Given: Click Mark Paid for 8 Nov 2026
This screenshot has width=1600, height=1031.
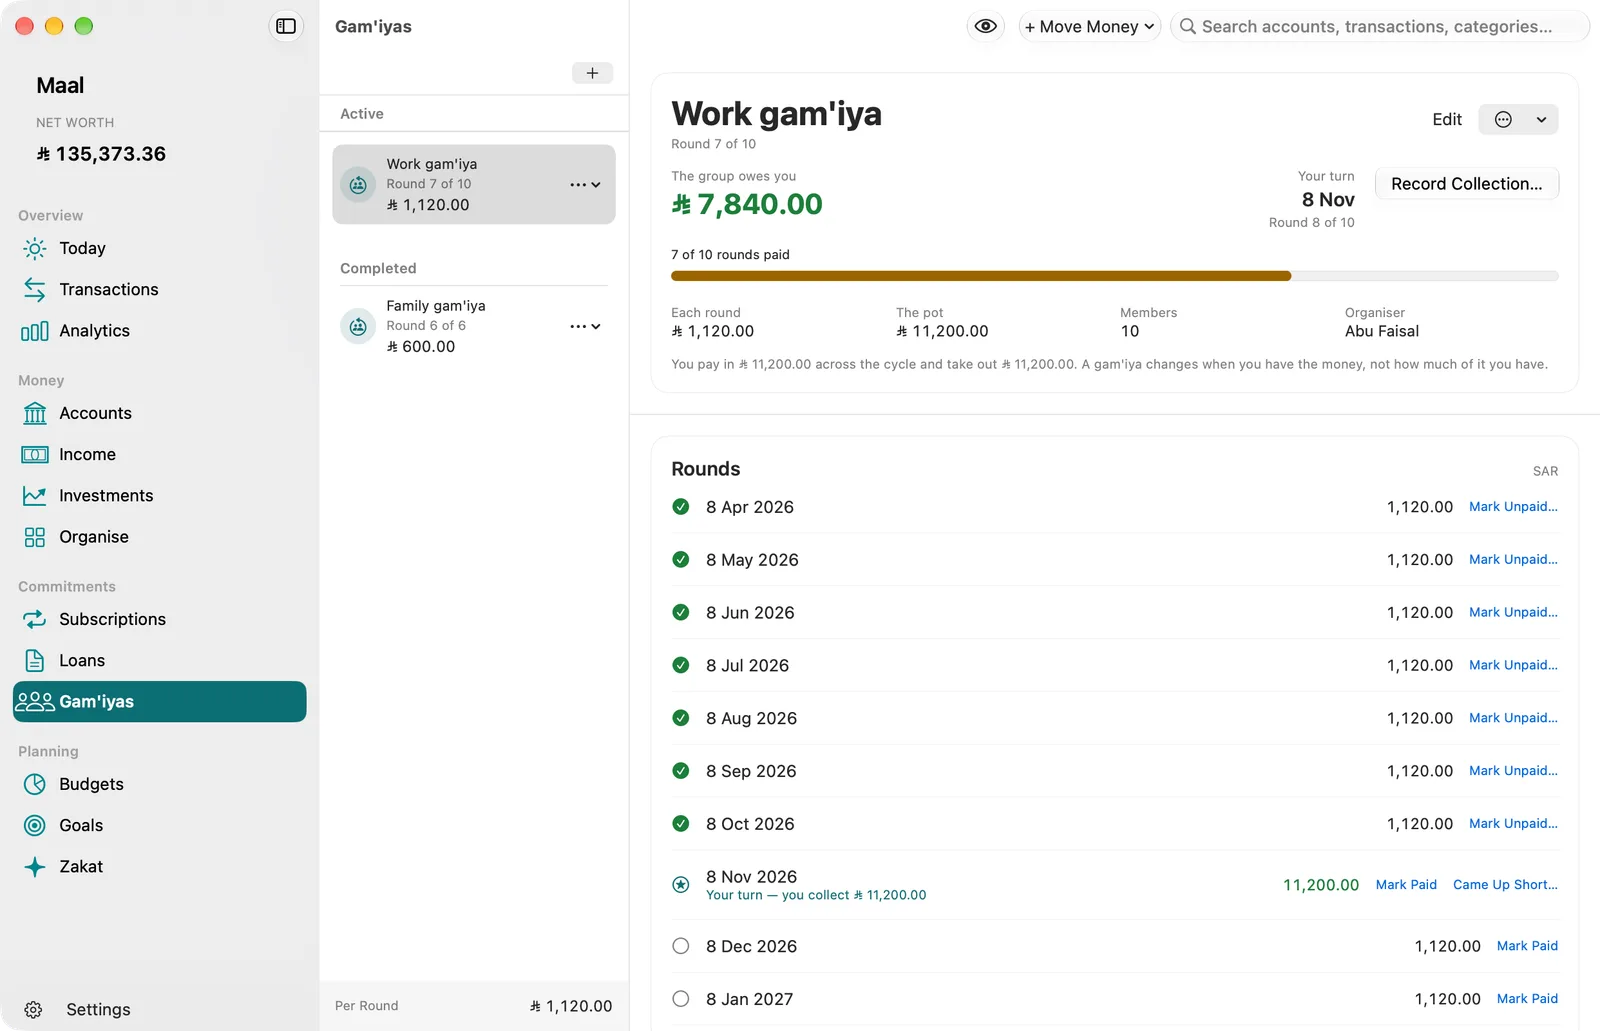Looking at the screenshot, I should click(1406, 885).
